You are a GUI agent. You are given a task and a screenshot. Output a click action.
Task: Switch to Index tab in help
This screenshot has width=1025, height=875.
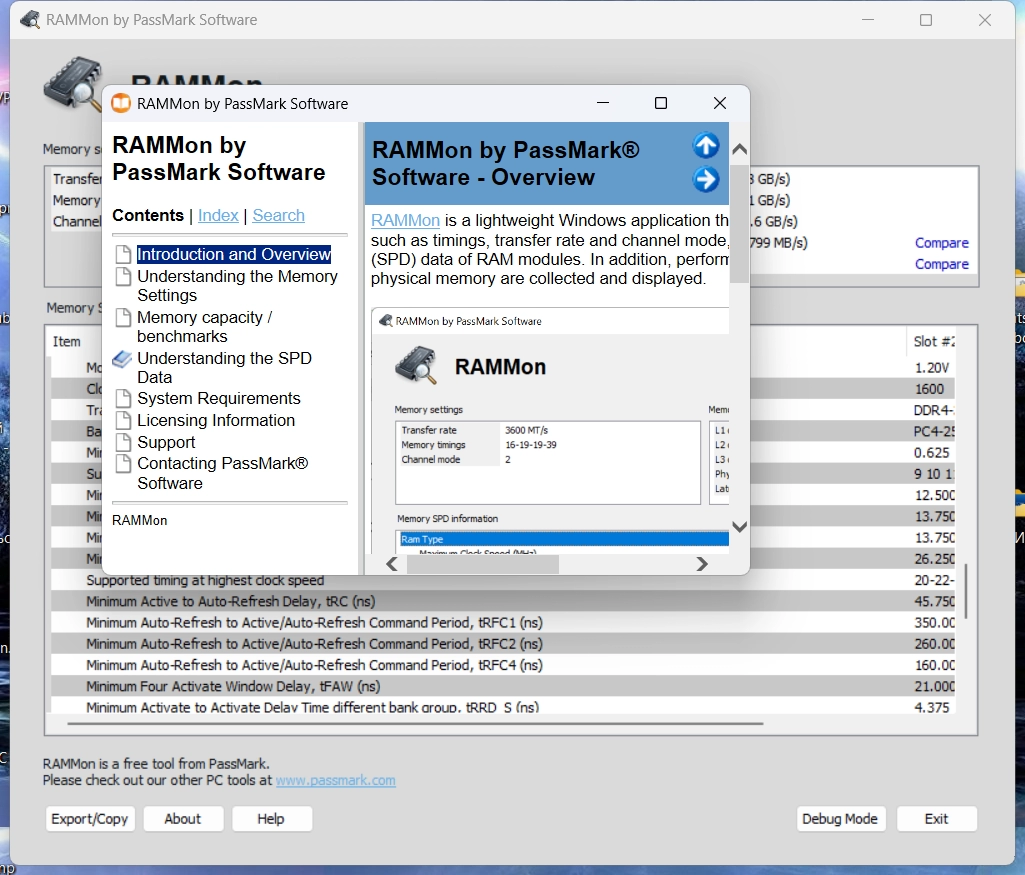point(218,215)
